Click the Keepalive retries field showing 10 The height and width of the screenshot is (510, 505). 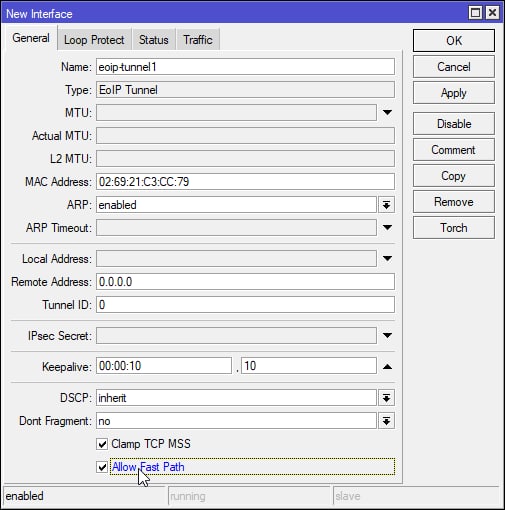[x=309, y=366]
